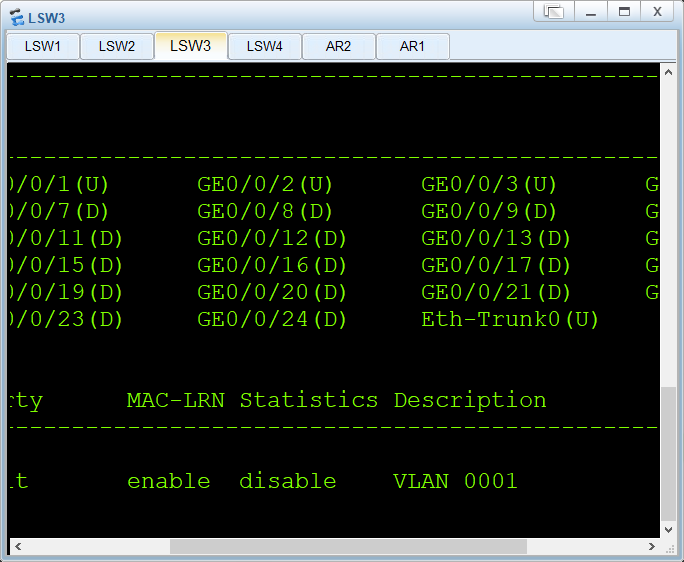Click the Description column header
684x562 pixels.
click(x=470, y=401)
